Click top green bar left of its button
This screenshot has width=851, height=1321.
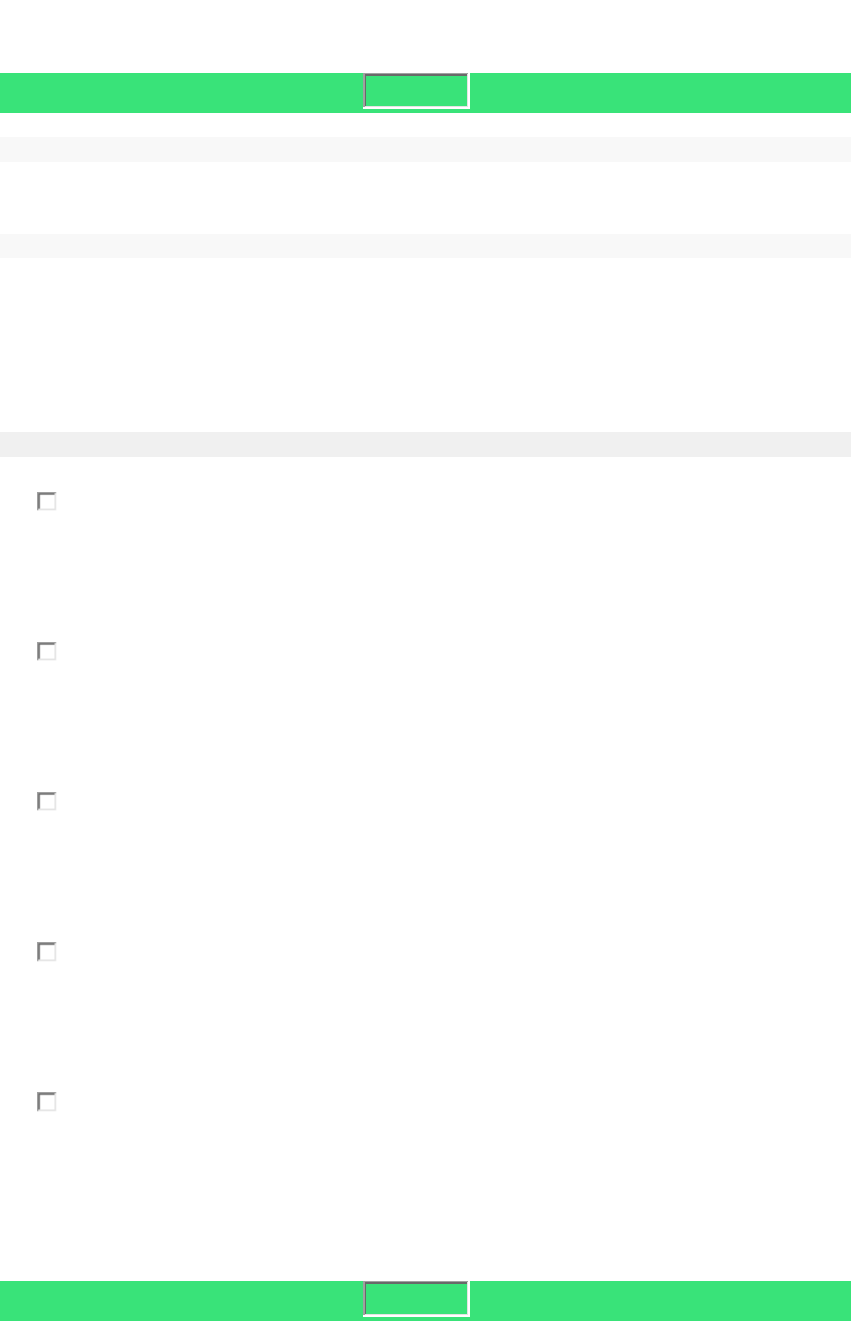click(x=180, y=92)
